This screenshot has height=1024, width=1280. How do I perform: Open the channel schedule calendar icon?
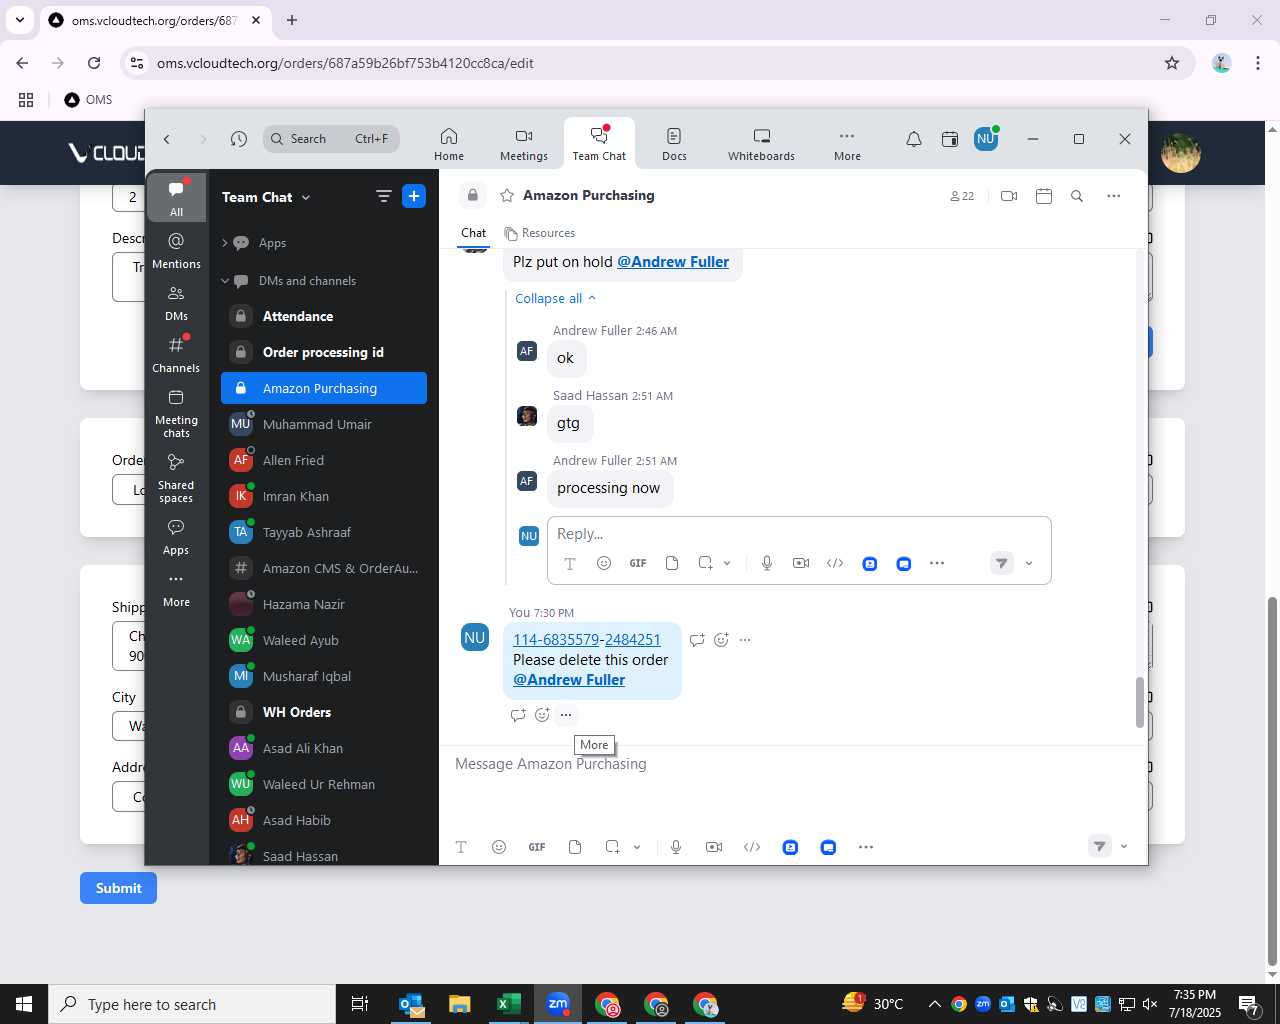pyautogui.click(x=1044, y=196)
